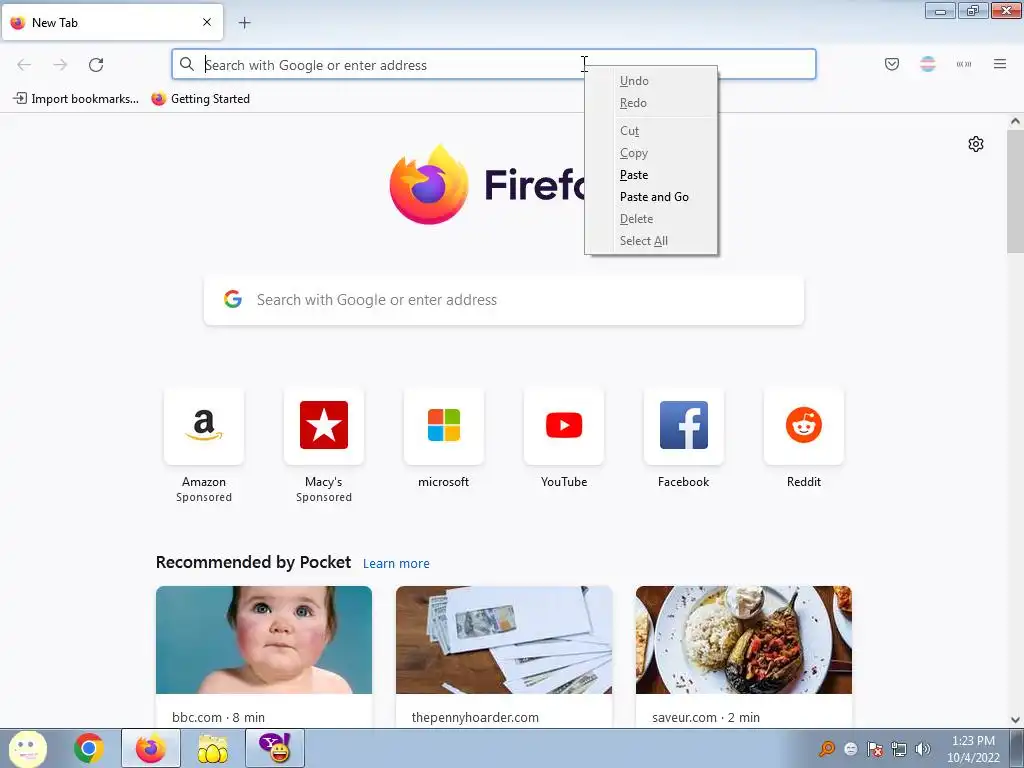
Task: Open the folder icon in taskbar
Action: click(213, 748)
